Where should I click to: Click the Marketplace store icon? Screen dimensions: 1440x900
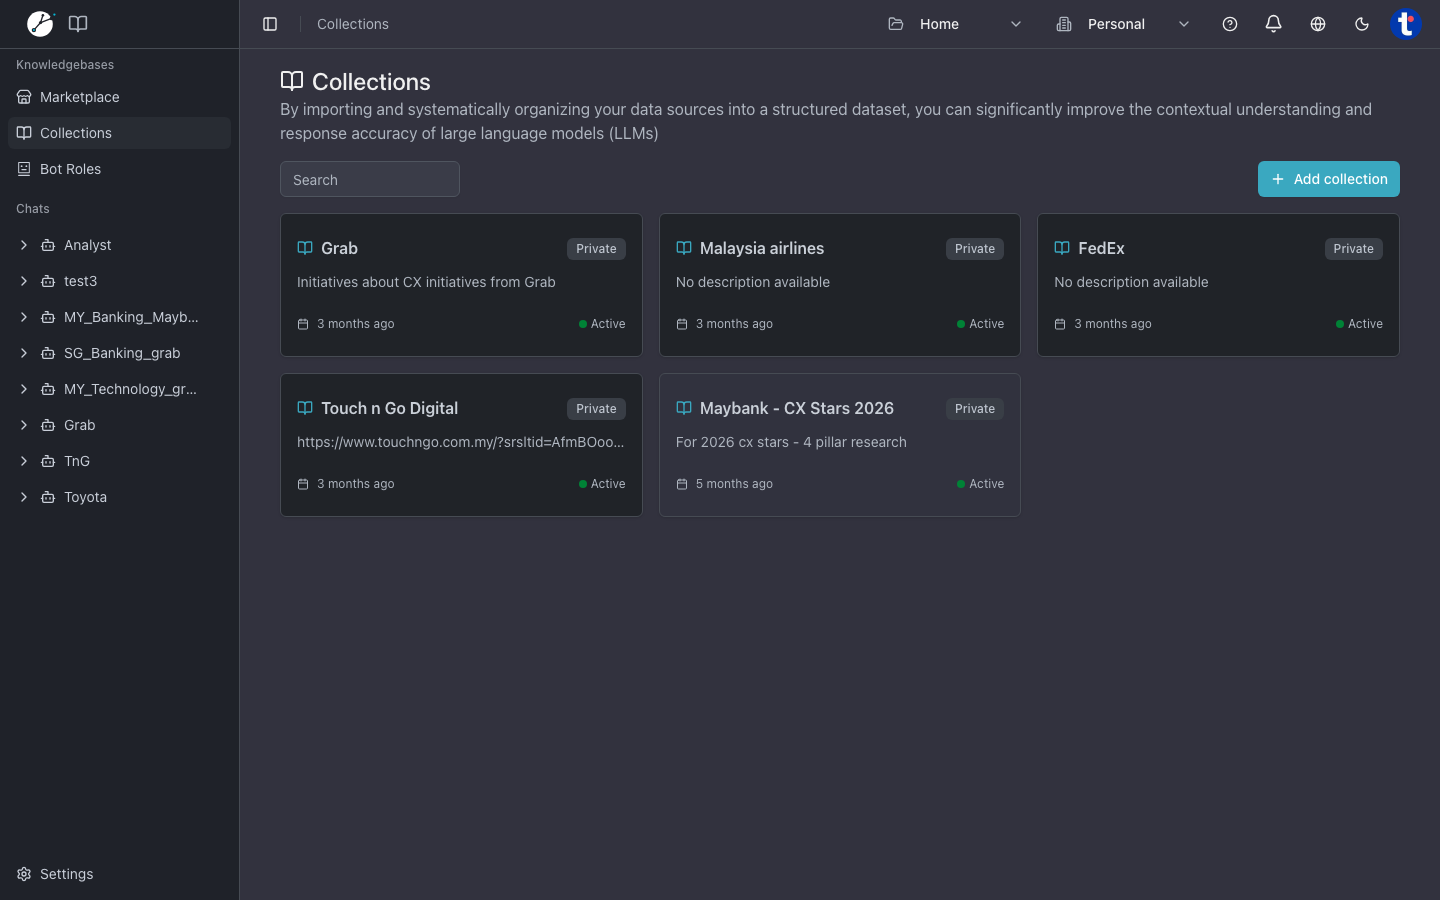24,97
